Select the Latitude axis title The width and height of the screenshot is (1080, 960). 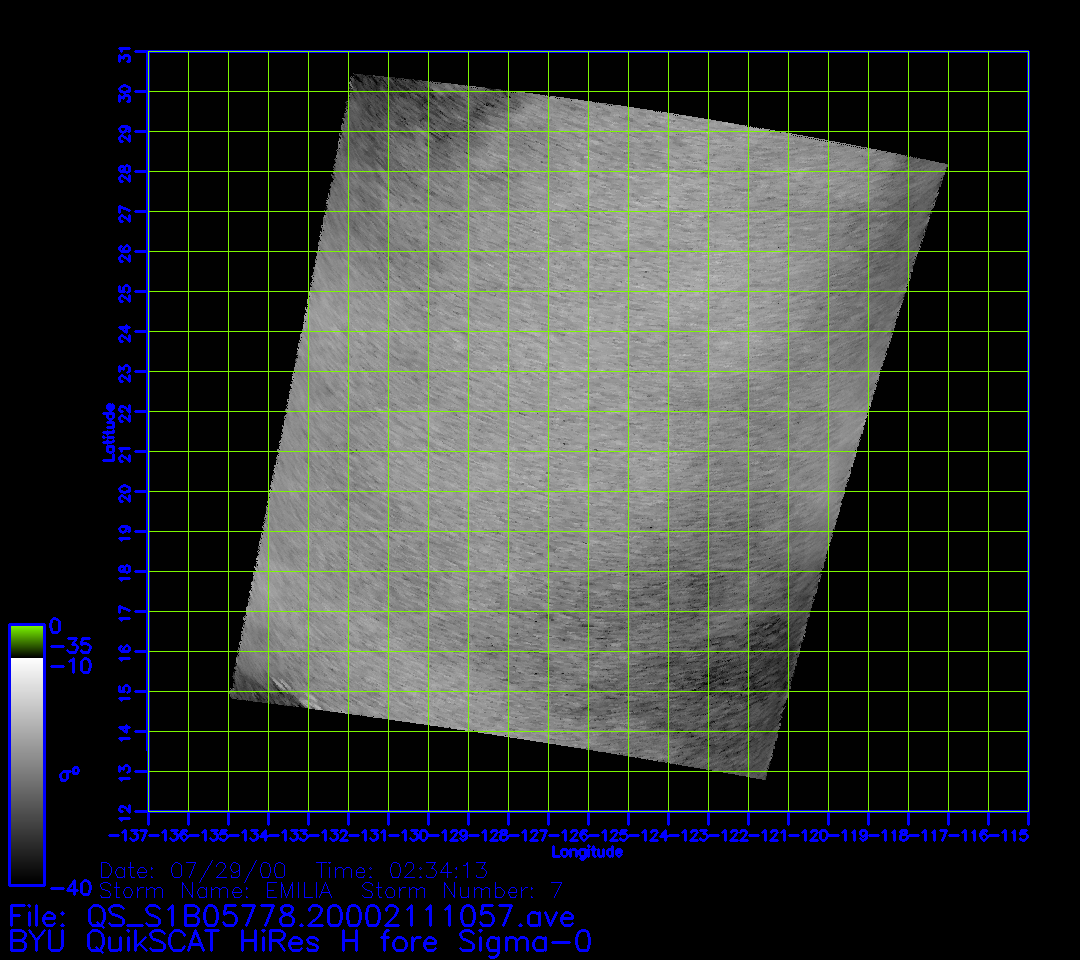(106, 432)
